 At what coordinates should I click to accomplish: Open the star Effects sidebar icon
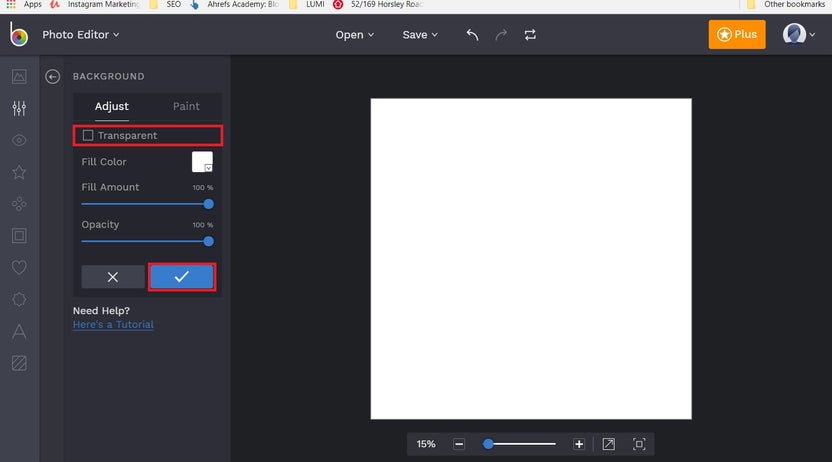pyautogui.click(x=19, y=172)
